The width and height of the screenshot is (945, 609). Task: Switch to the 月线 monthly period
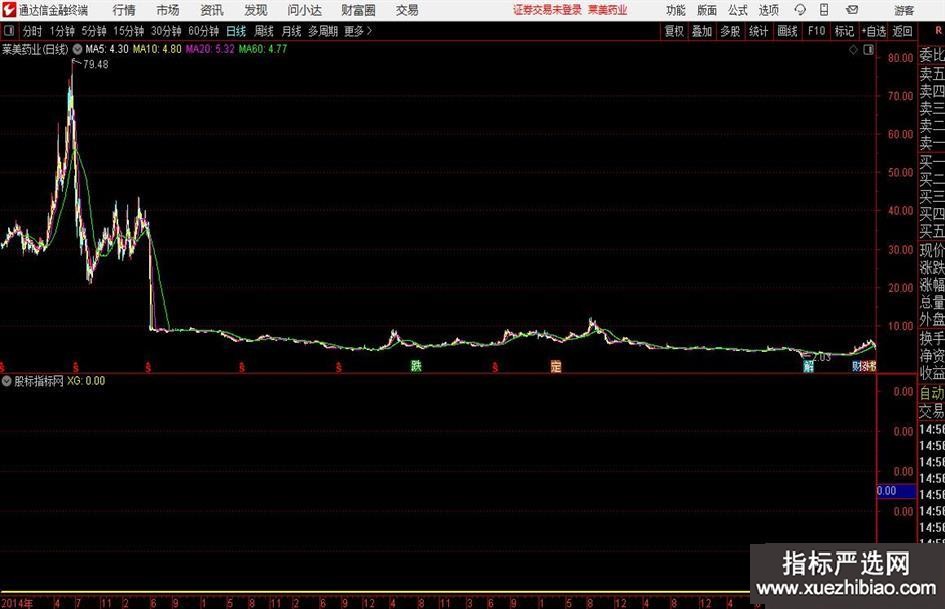[x=291, y=31]
